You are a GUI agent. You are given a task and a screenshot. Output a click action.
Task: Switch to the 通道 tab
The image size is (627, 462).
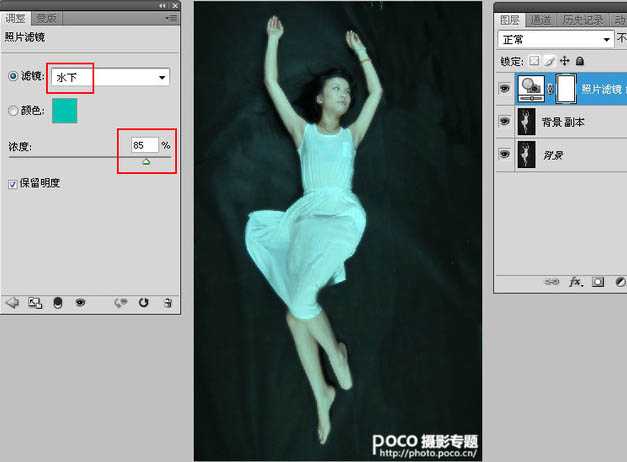(x=541, y=19)
